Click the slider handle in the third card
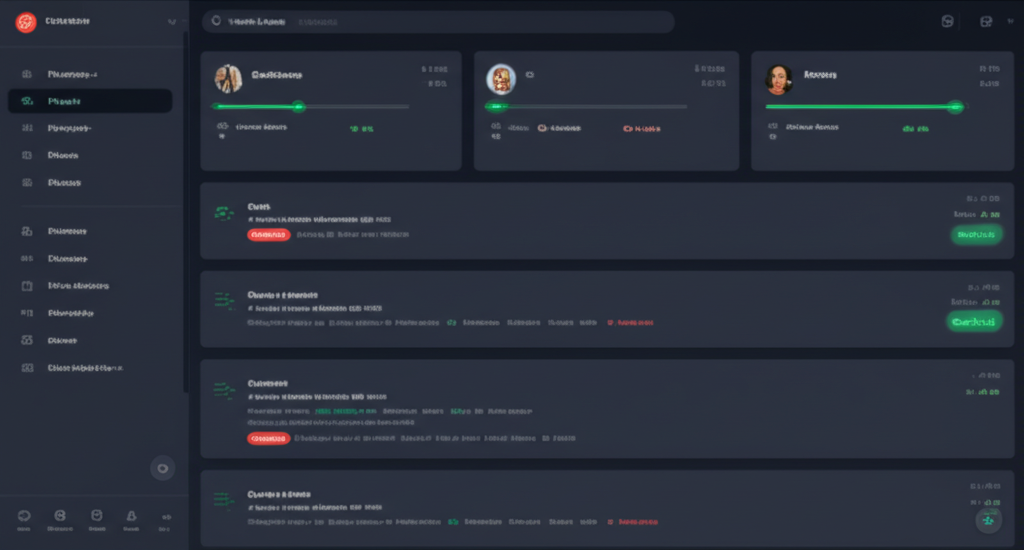Viewport: 1024px width, 550px height. click(x=954, y=106)
